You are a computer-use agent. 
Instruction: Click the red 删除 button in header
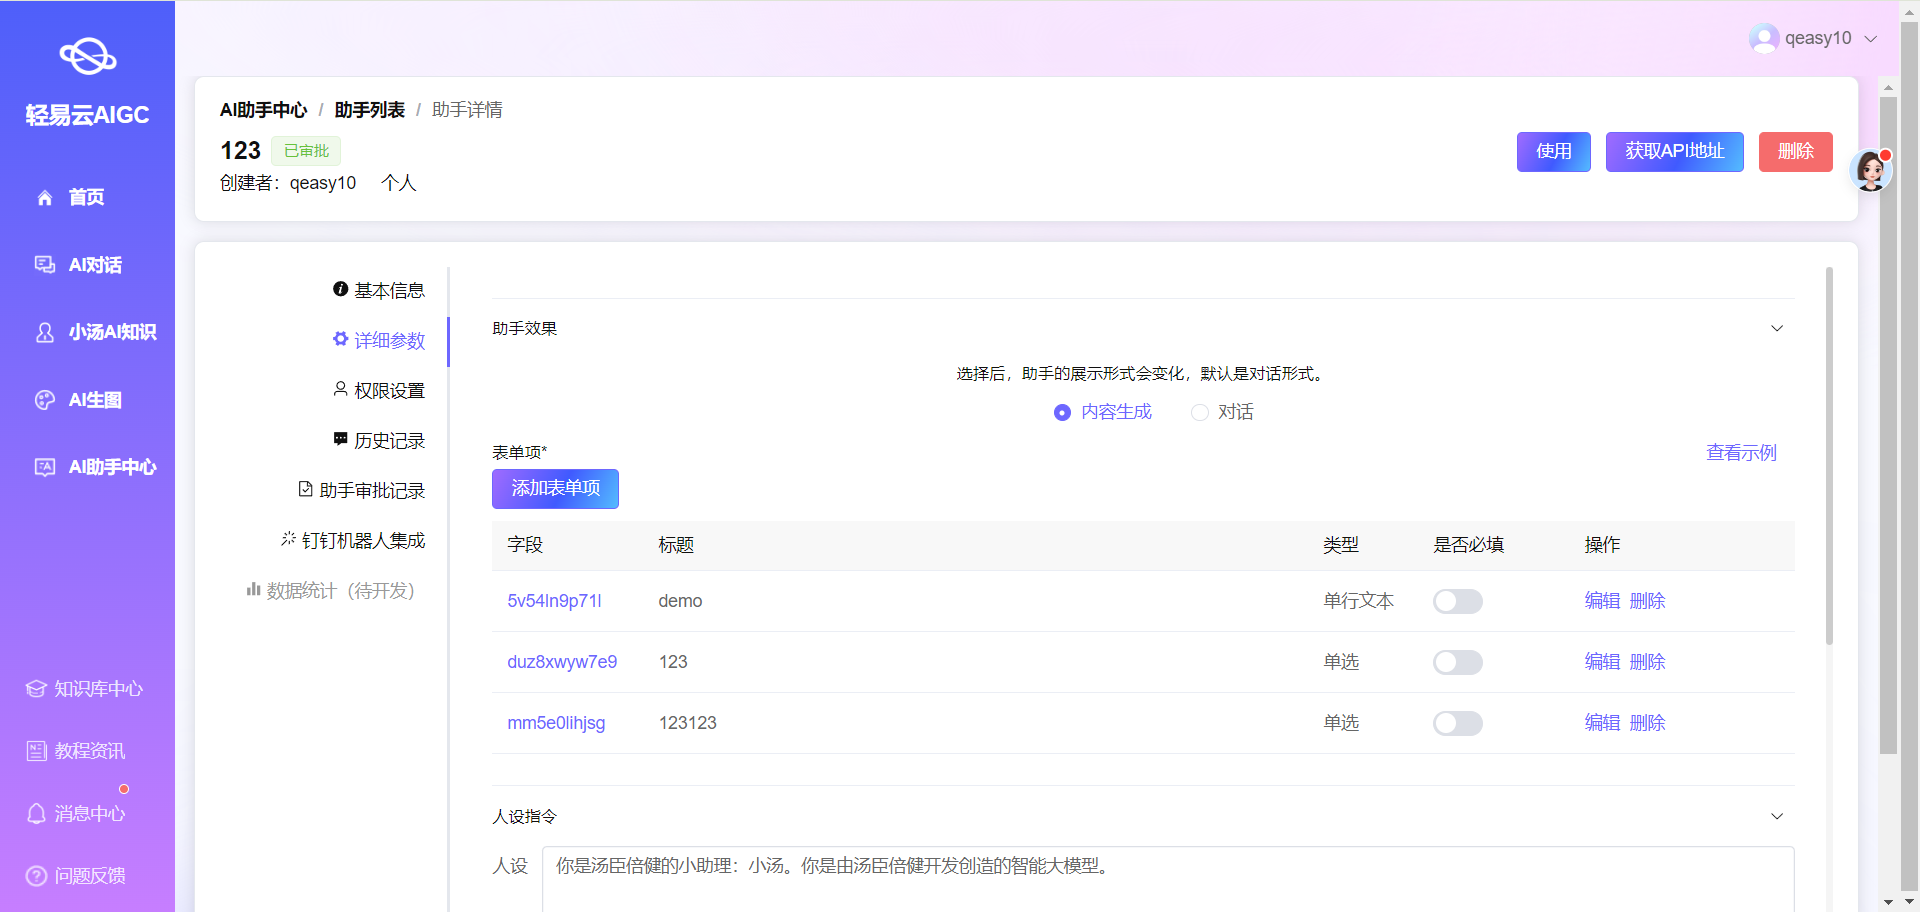(1796, 152)
